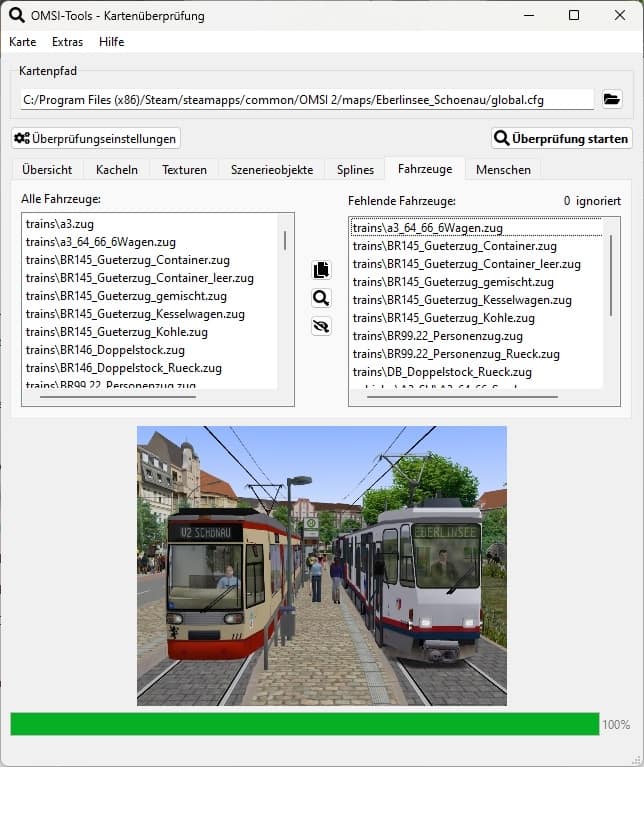Screen dimensions: 644x822
Task: Switch to the Splines tab
Action: [x=355, y=169]
